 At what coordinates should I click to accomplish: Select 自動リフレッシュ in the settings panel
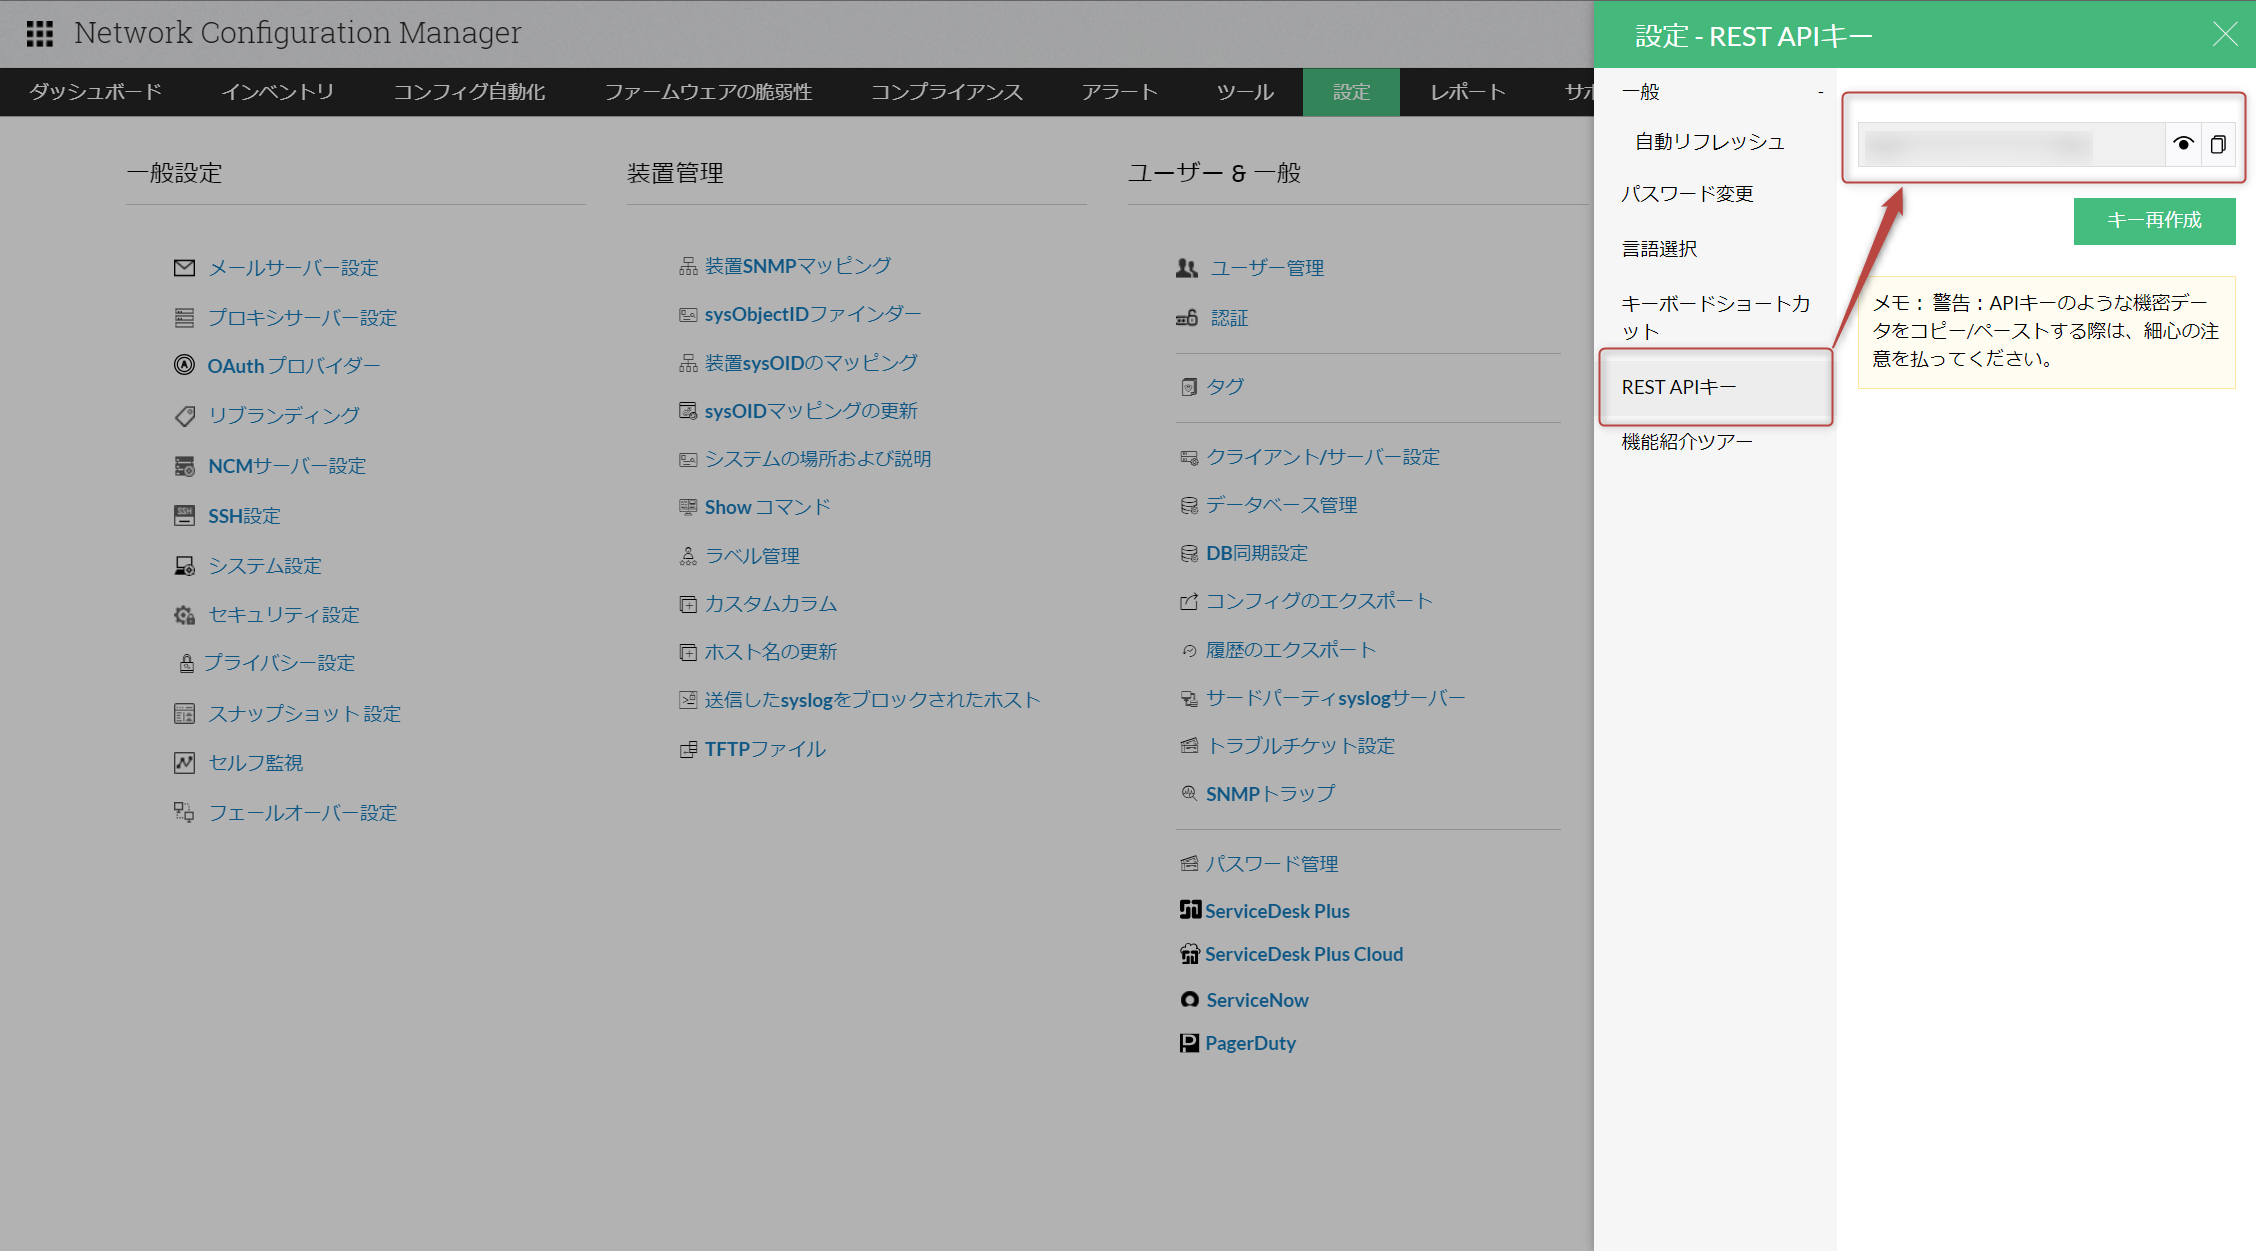coord(1709,142)
